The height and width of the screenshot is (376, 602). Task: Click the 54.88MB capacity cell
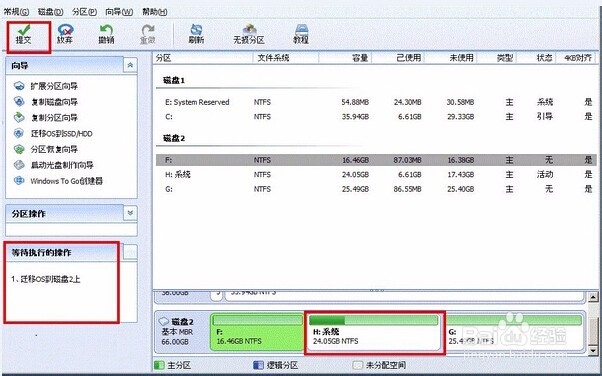point(355,102)
